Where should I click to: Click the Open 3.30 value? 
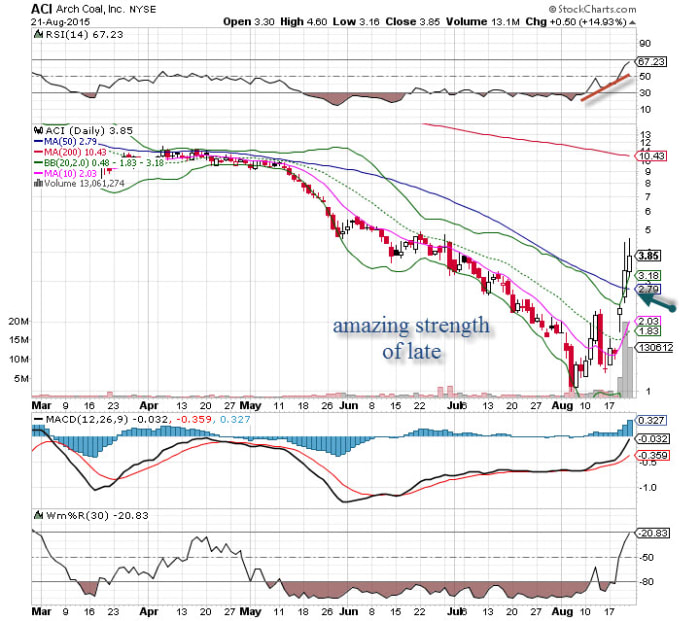pos(249,22)
